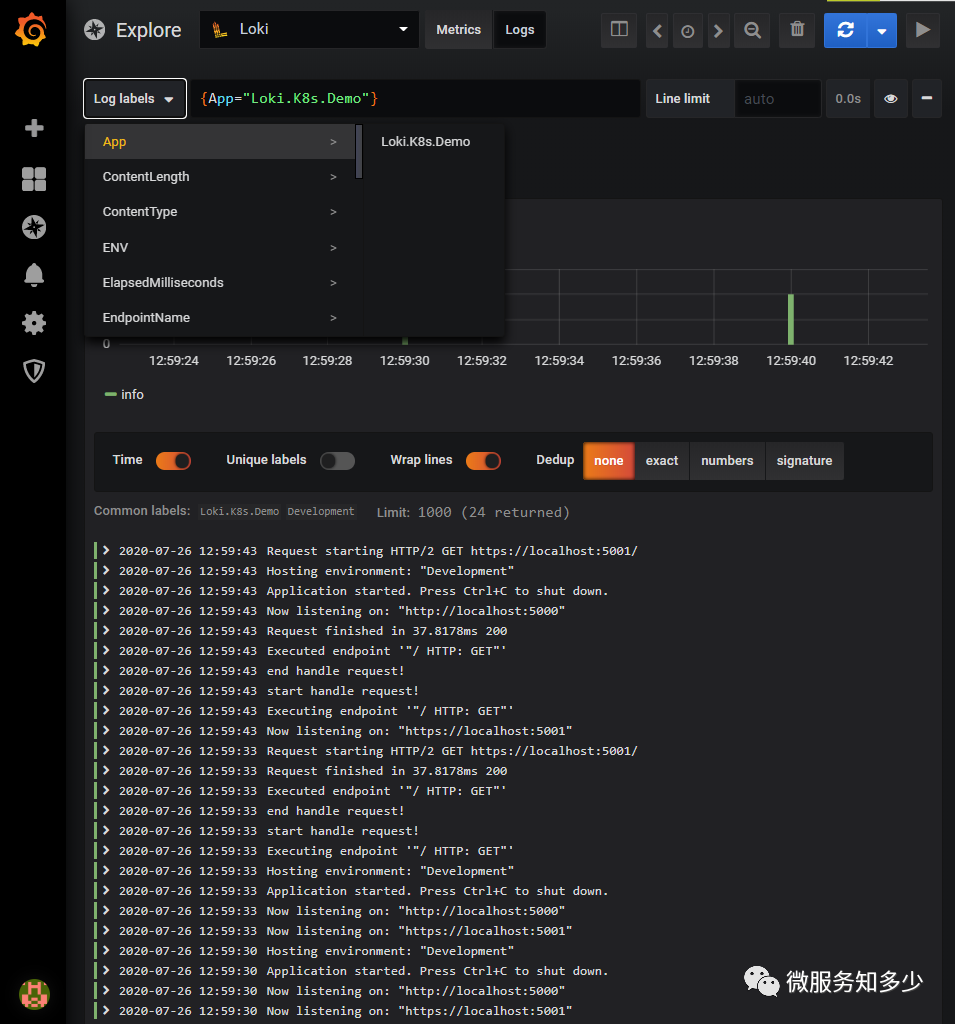The width and height of the screenshot is (955, 1024).
Task: Toggle the Wrap lines switch
Action: (483, 460)
